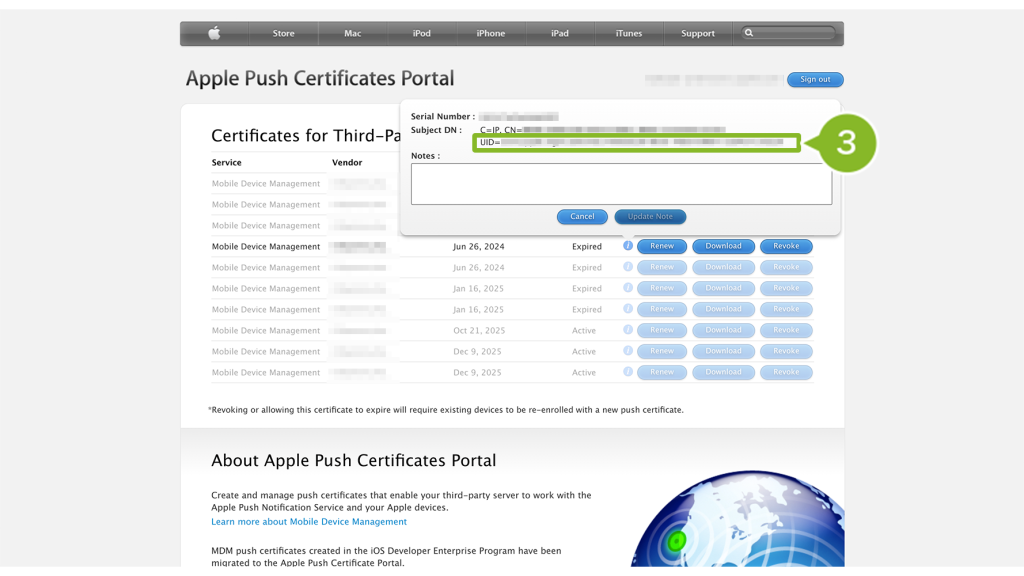This screenshot has height=576, width=1024.
Task: Open the iPhone navigation tab
Action: 490,33
